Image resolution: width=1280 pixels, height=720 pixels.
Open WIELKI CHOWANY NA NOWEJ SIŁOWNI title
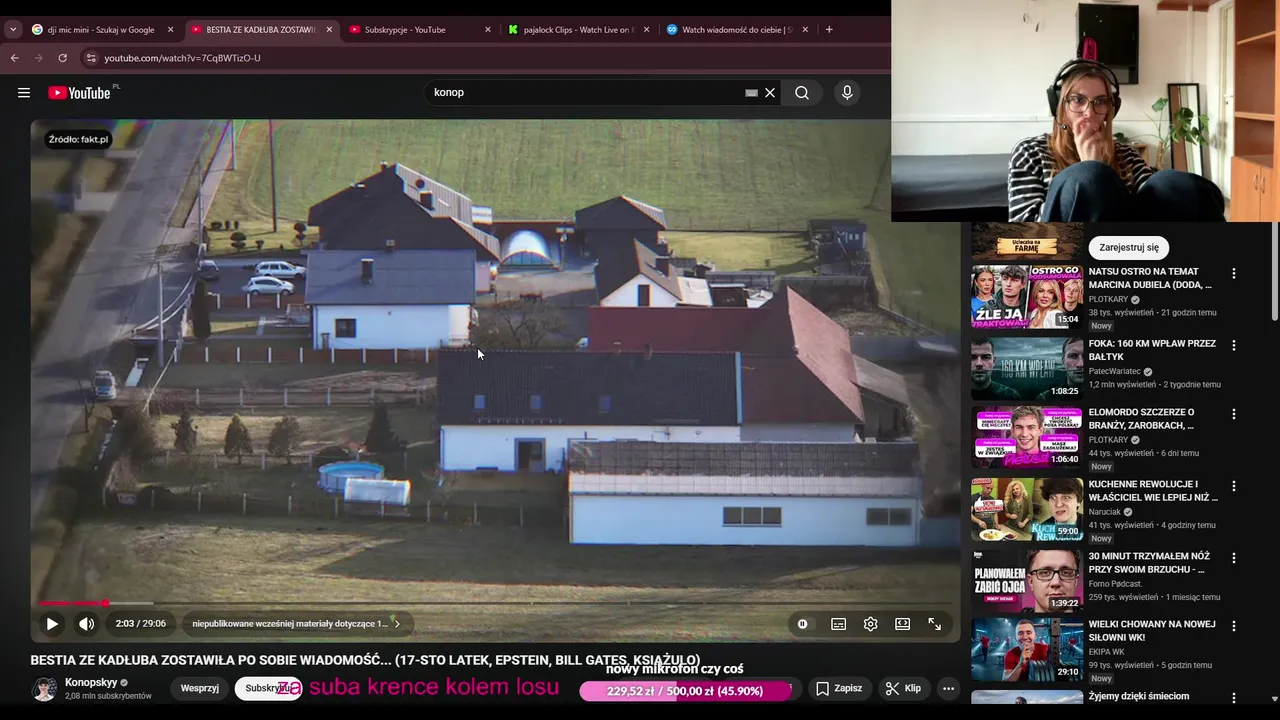pos(1152,631)
